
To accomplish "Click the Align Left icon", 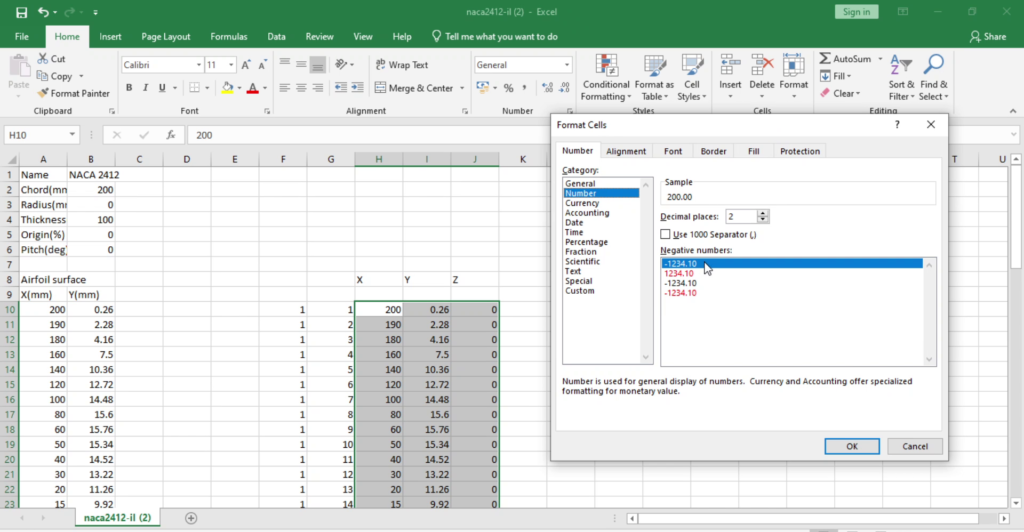I will (x=284, y=87).
